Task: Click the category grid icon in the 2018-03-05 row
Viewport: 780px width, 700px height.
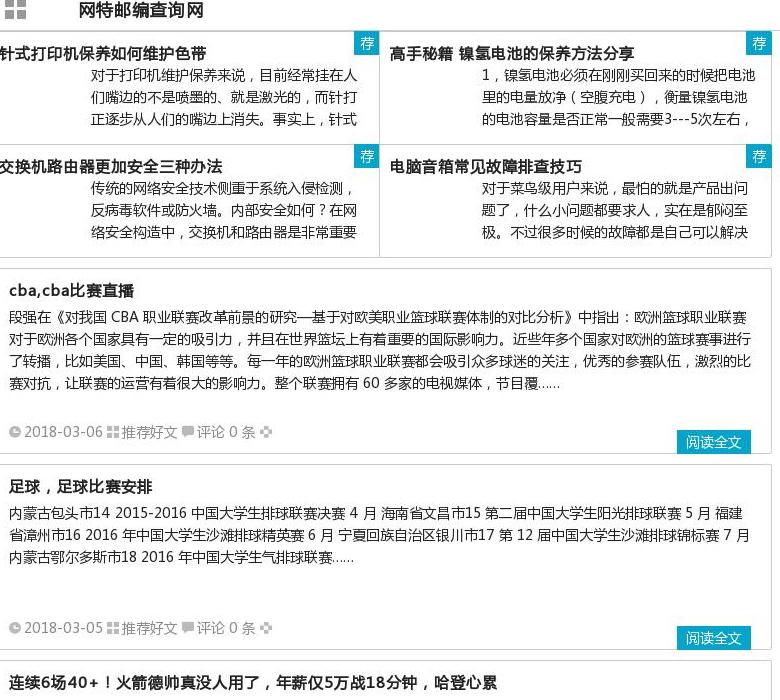Action: (x=113, y=628)
